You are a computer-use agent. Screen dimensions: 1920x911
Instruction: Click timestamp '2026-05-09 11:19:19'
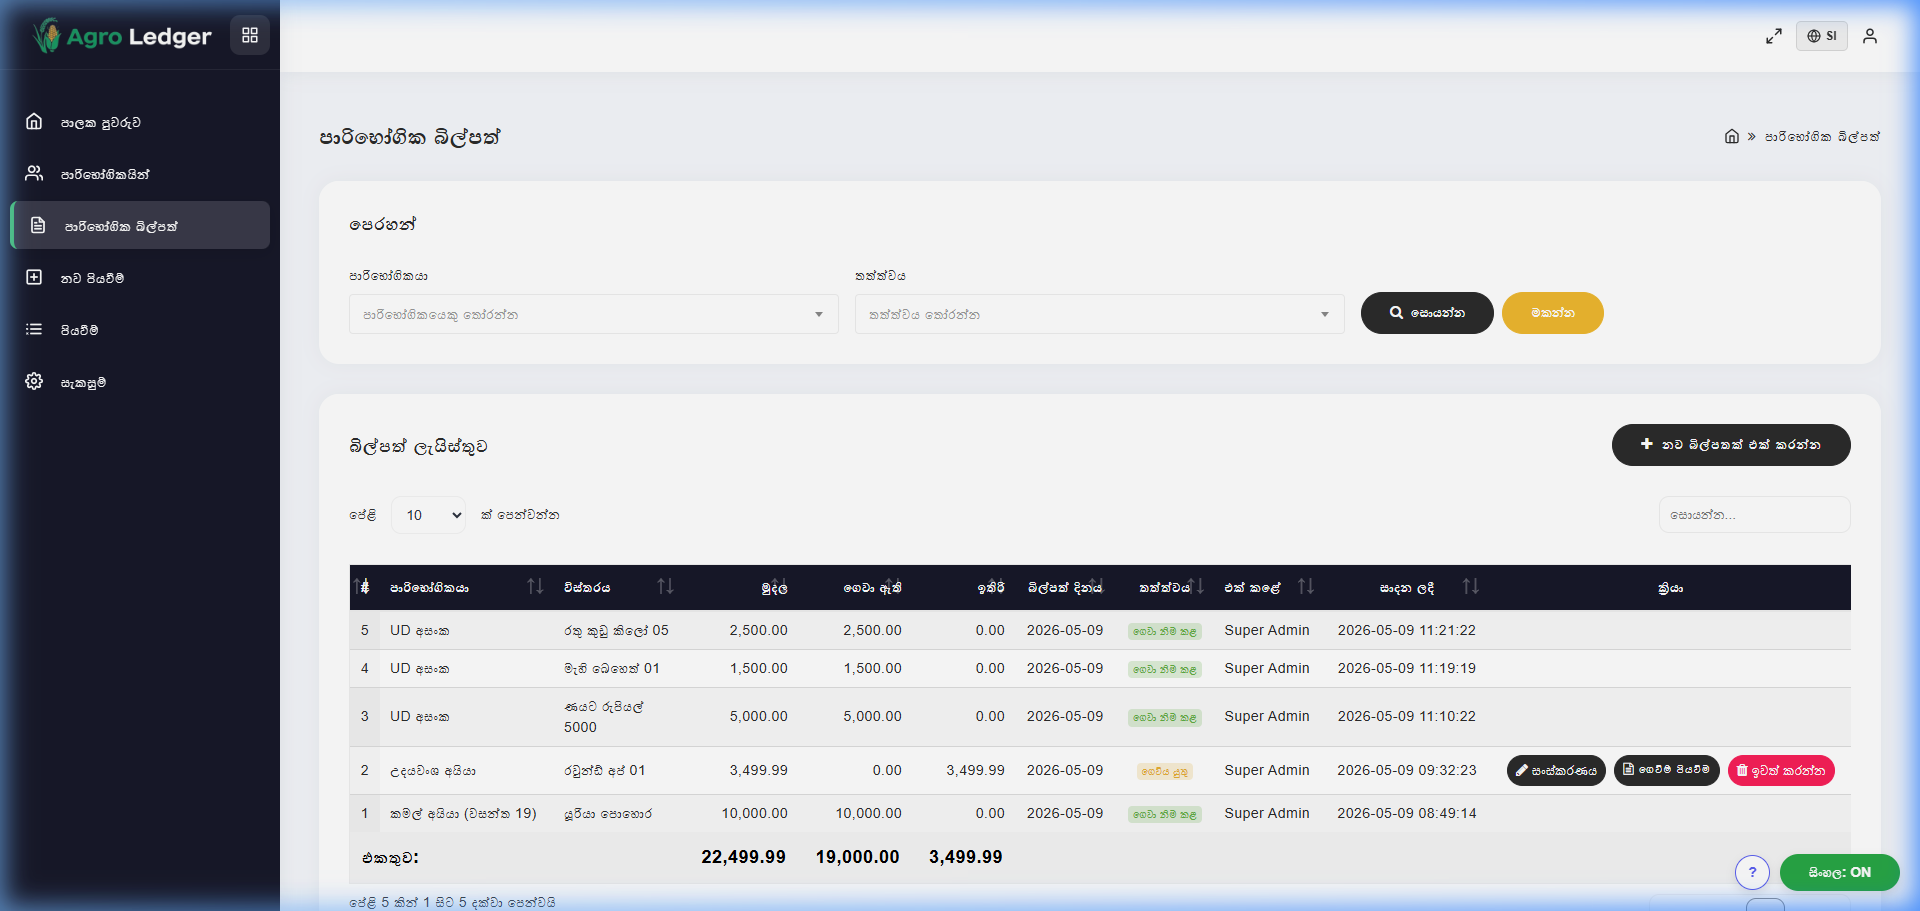(1406, 669)
